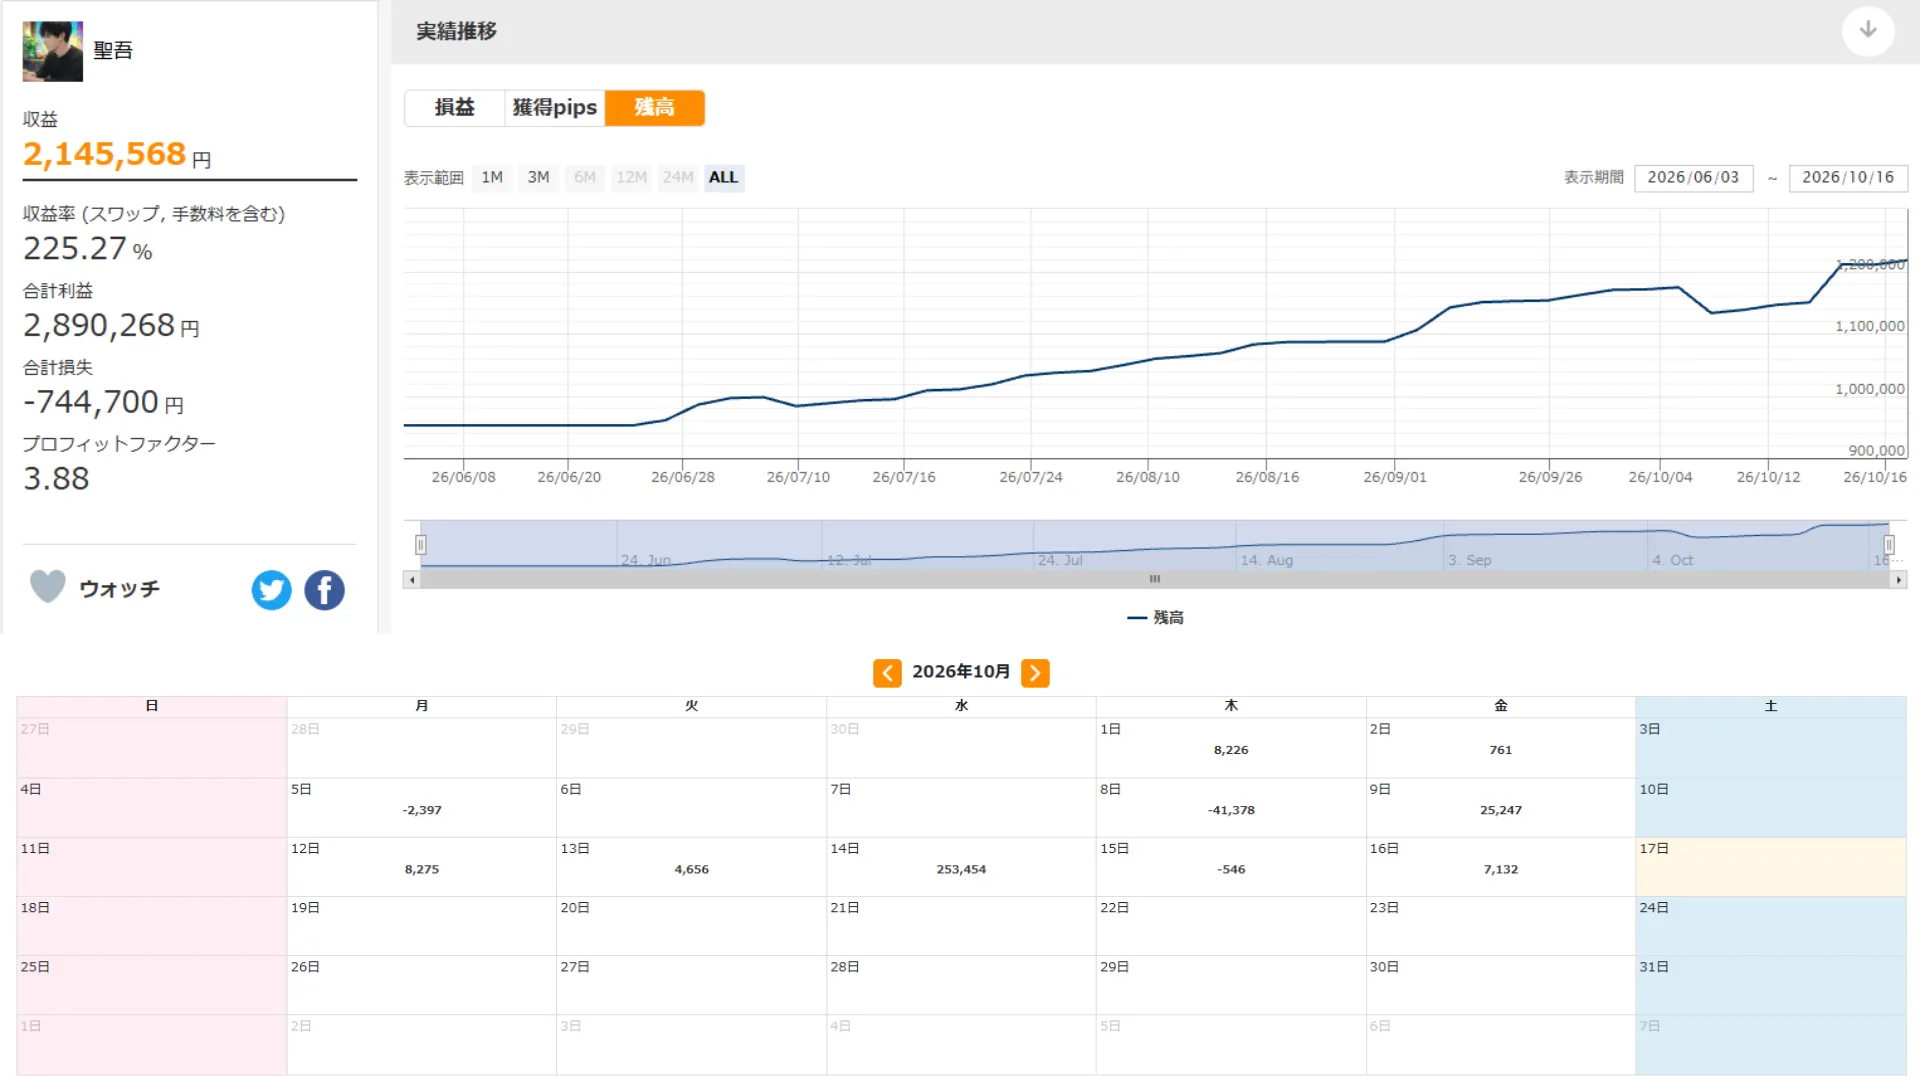1920x1080 pixels.
Task: Click the profit factor value 3.88
Action: [x=56, y=480]
